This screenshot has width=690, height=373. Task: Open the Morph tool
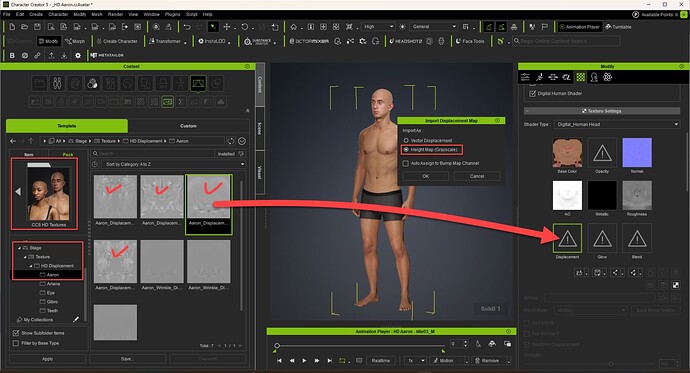[x=75, y=41]
